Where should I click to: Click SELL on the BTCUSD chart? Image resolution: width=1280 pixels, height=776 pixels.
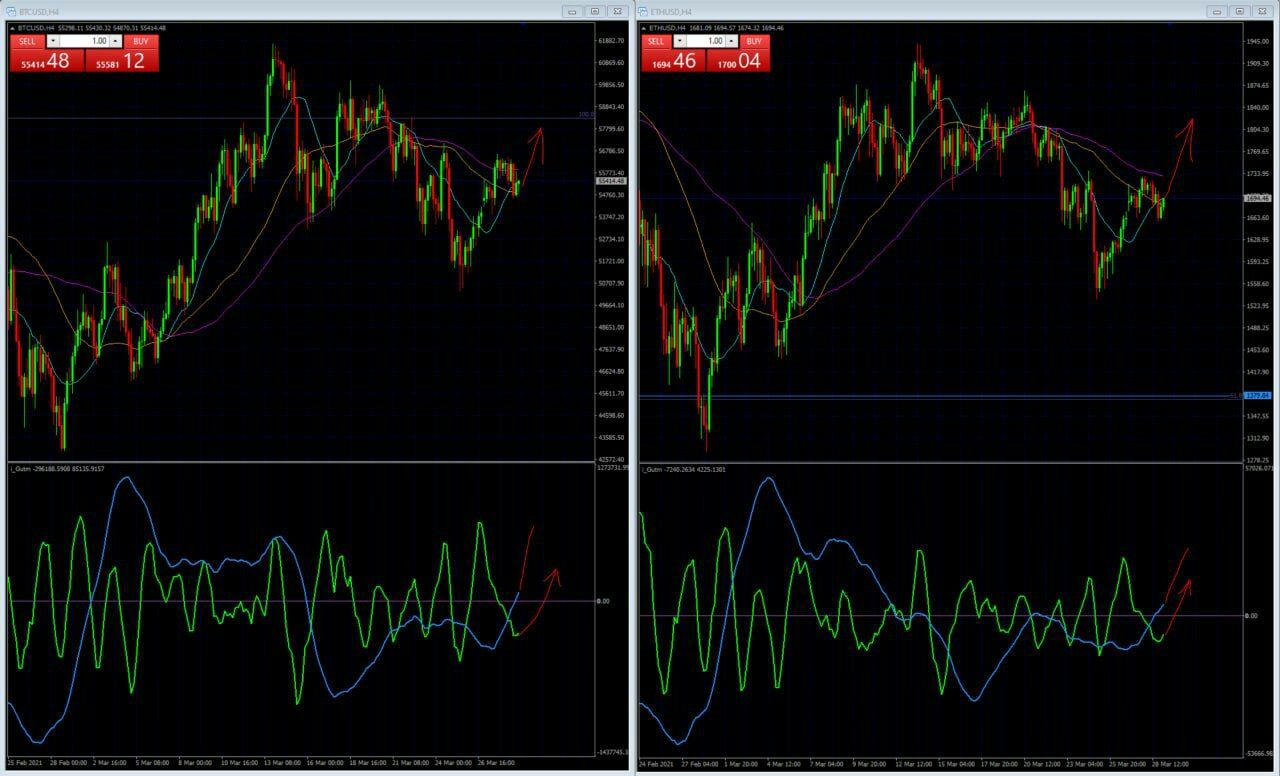click(27, 41)
